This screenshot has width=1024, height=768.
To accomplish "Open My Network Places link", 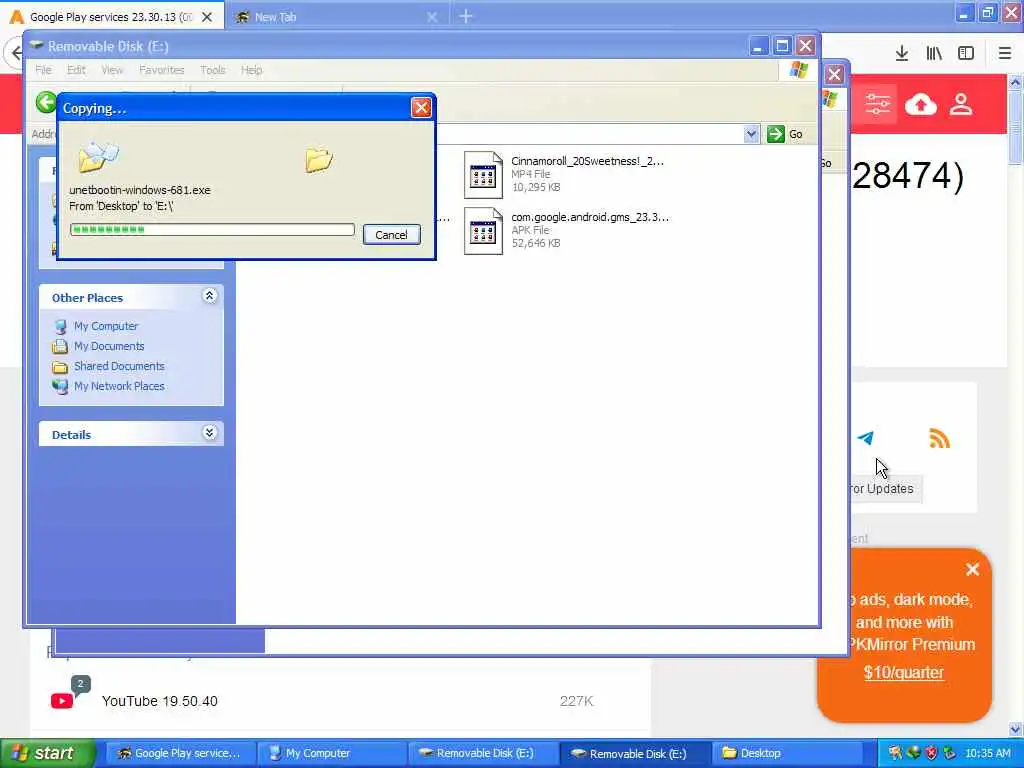I will point(119,387).
